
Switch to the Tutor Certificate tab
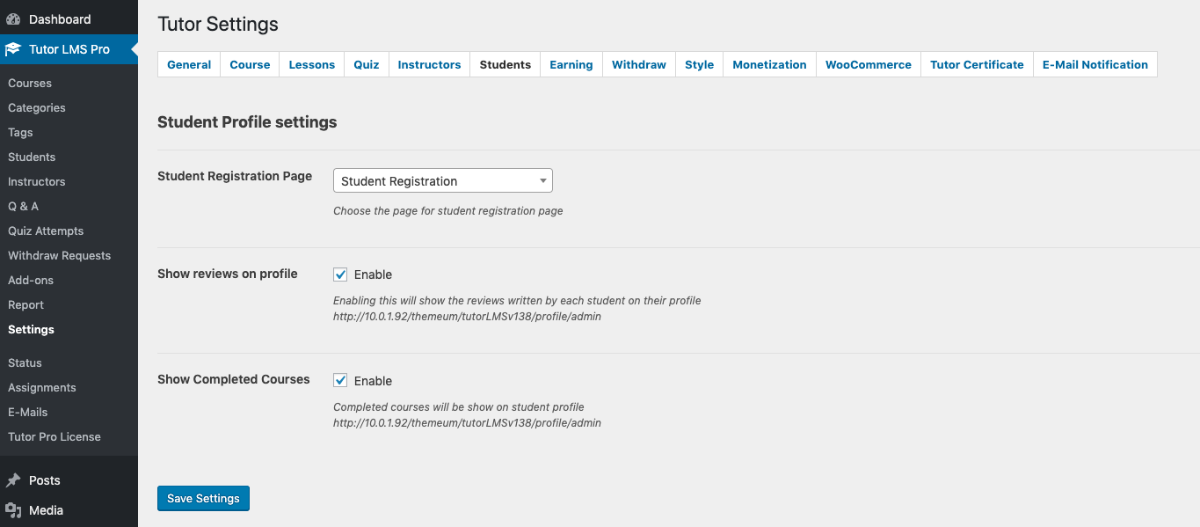977,64
